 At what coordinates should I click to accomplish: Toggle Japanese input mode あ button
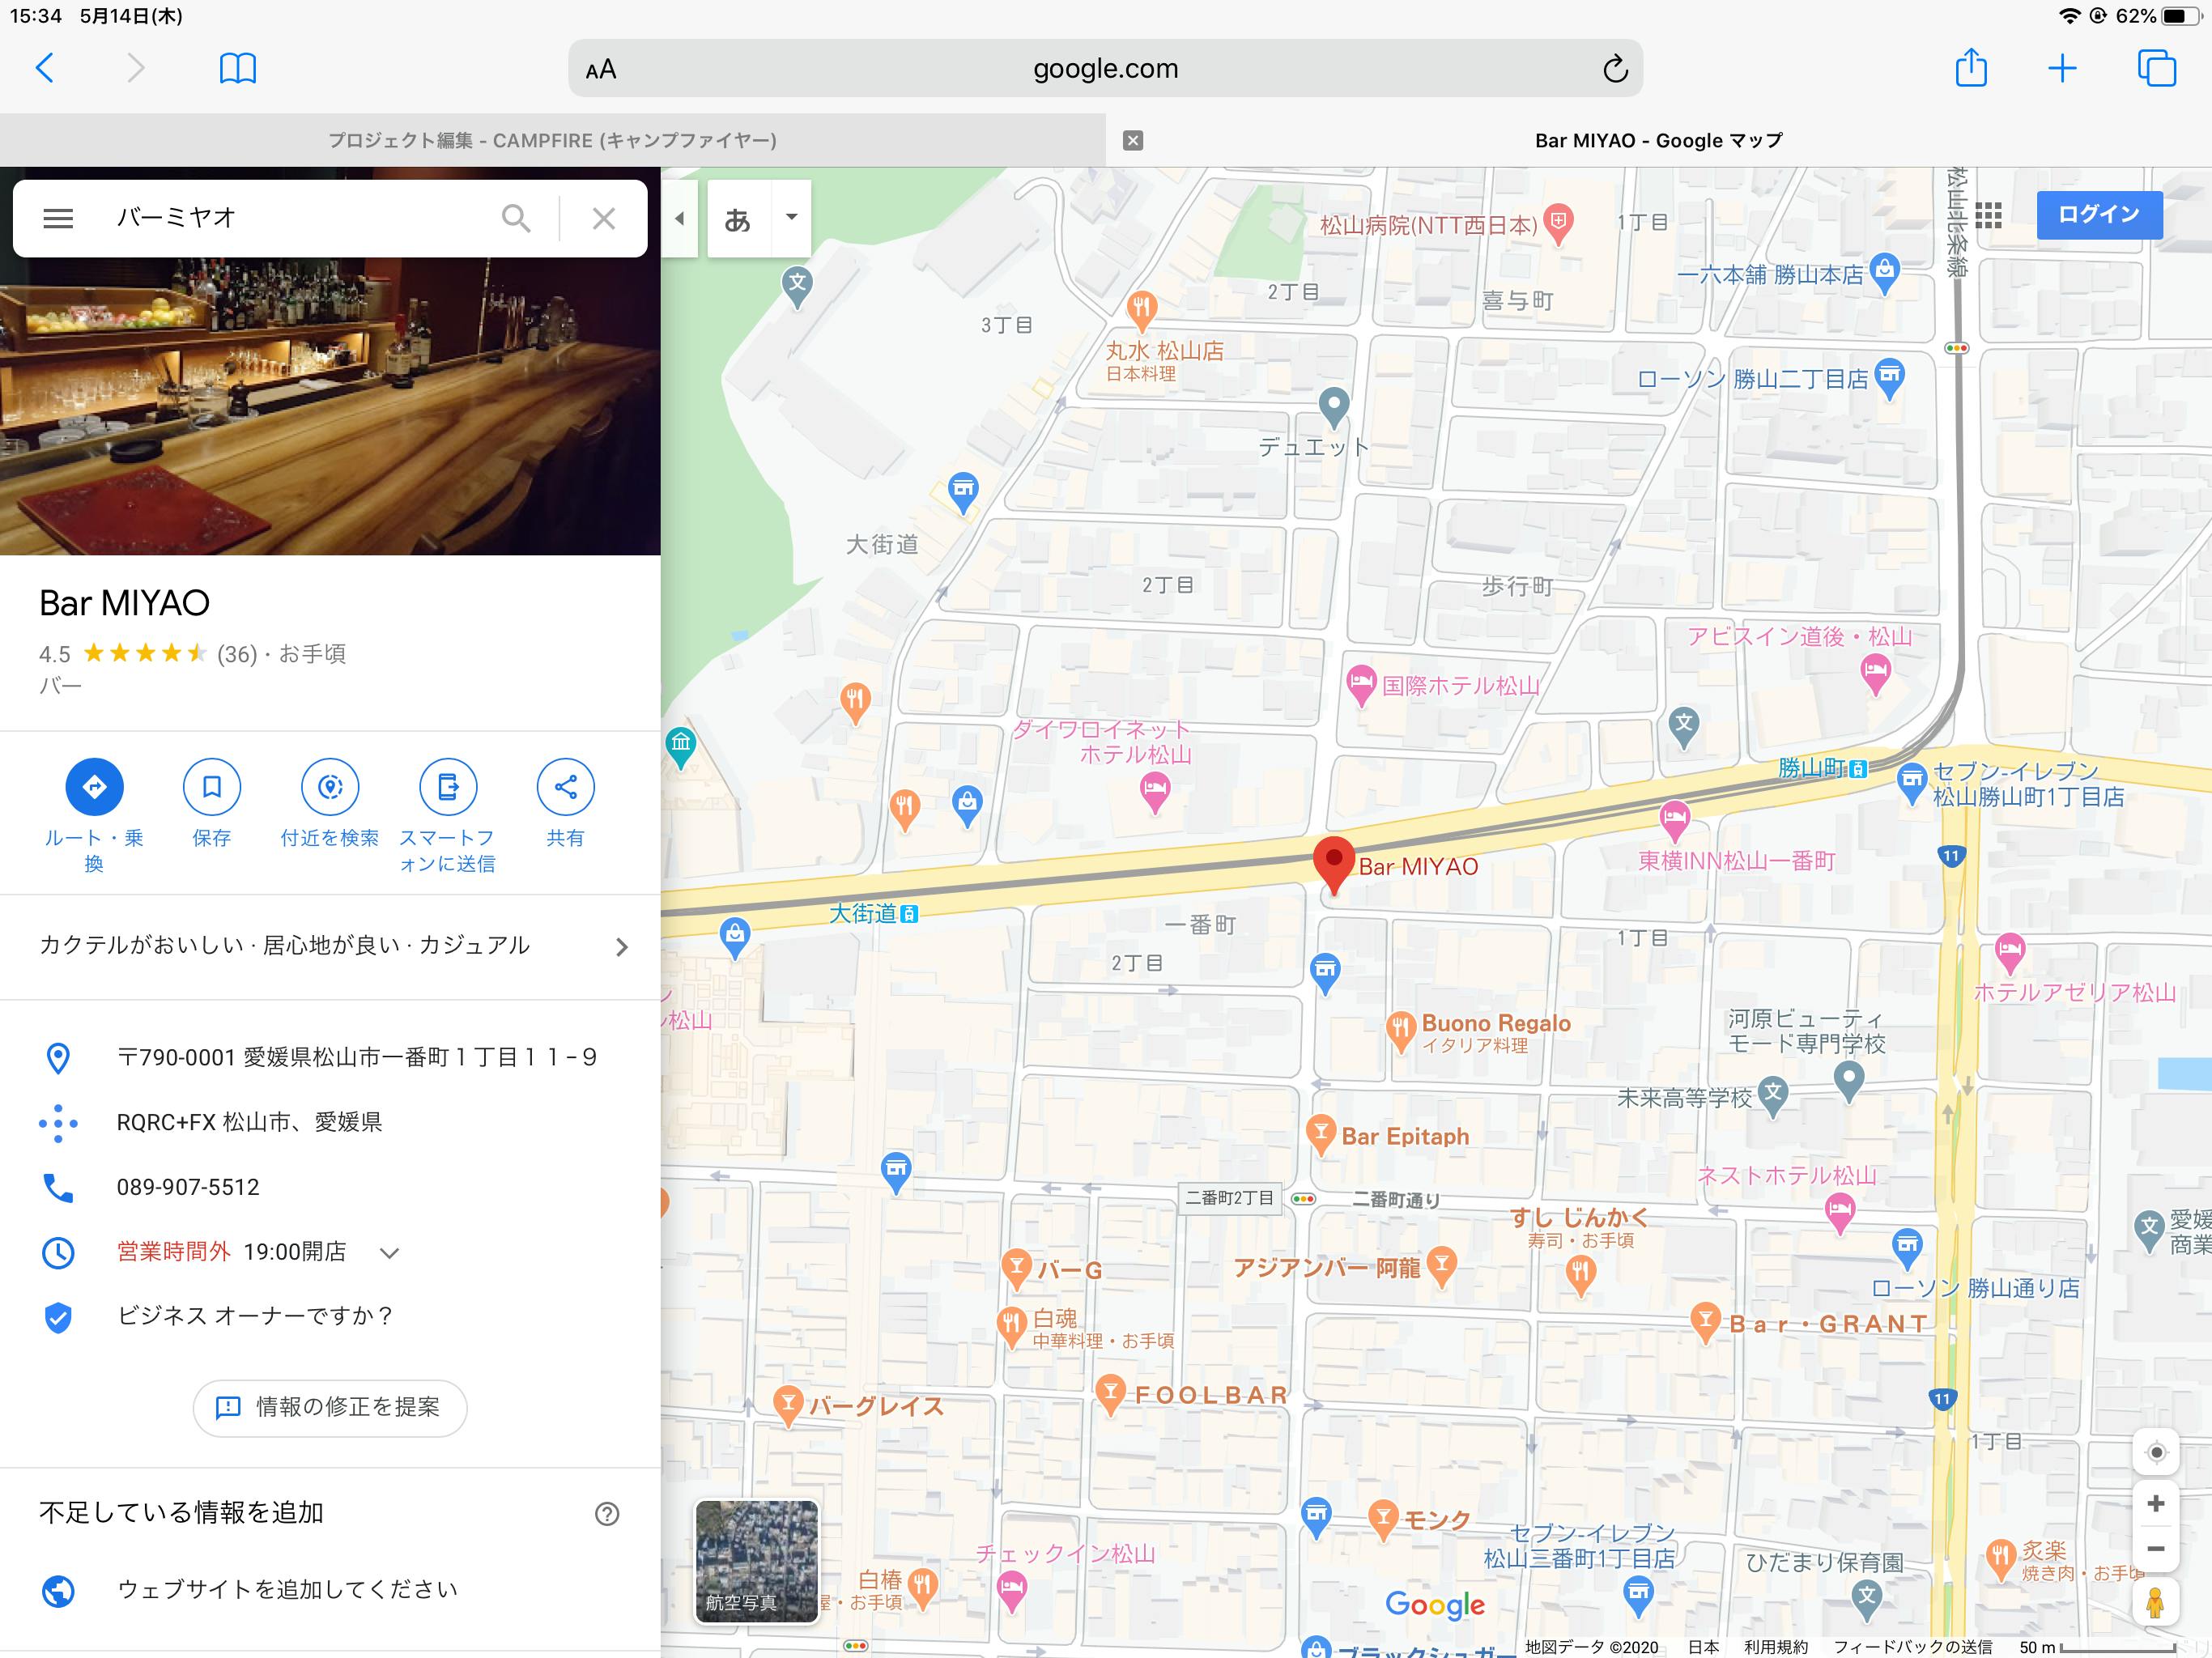tap(738, 218)
